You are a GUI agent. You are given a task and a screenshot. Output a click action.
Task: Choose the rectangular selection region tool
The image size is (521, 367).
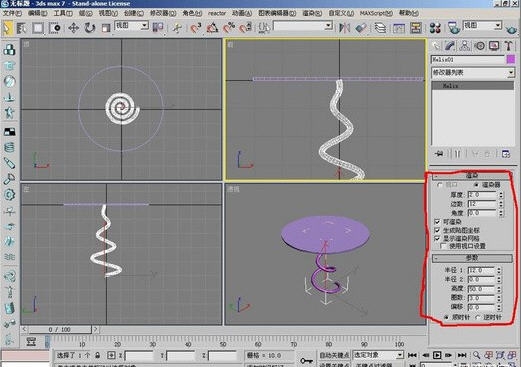[38, 28]
